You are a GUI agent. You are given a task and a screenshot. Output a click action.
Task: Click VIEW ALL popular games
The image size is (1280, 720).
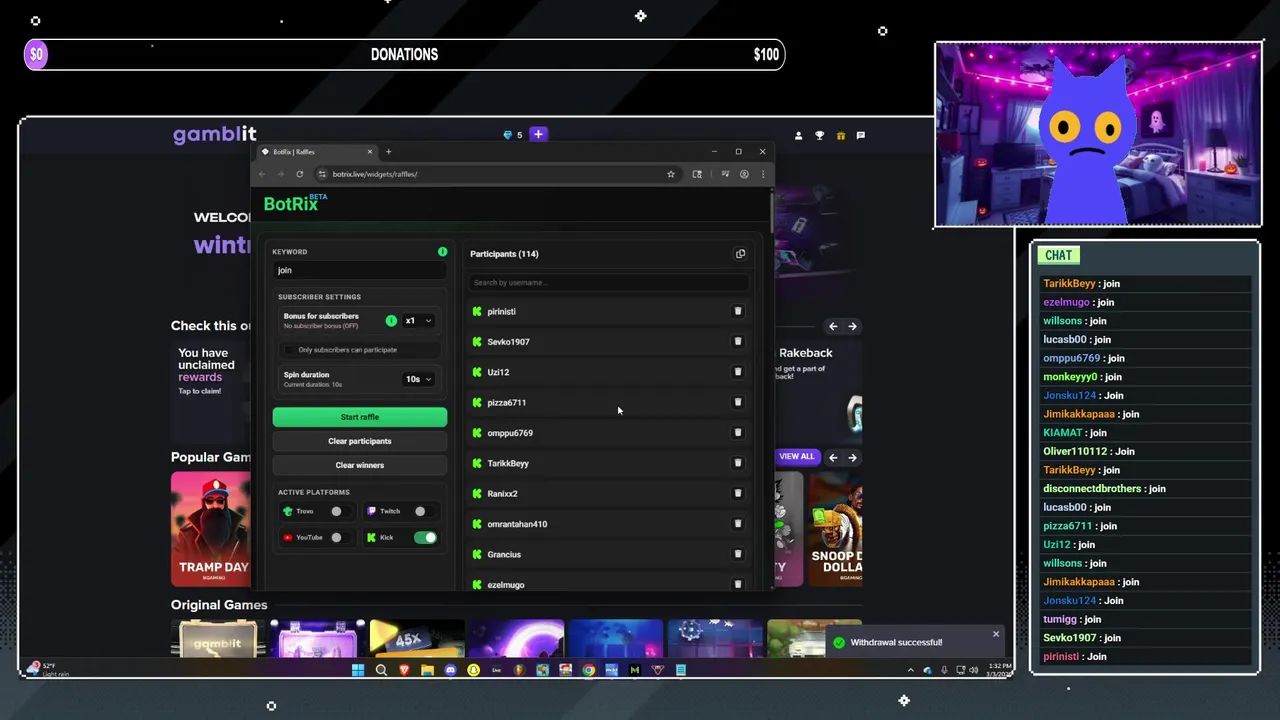pos(797,456)
